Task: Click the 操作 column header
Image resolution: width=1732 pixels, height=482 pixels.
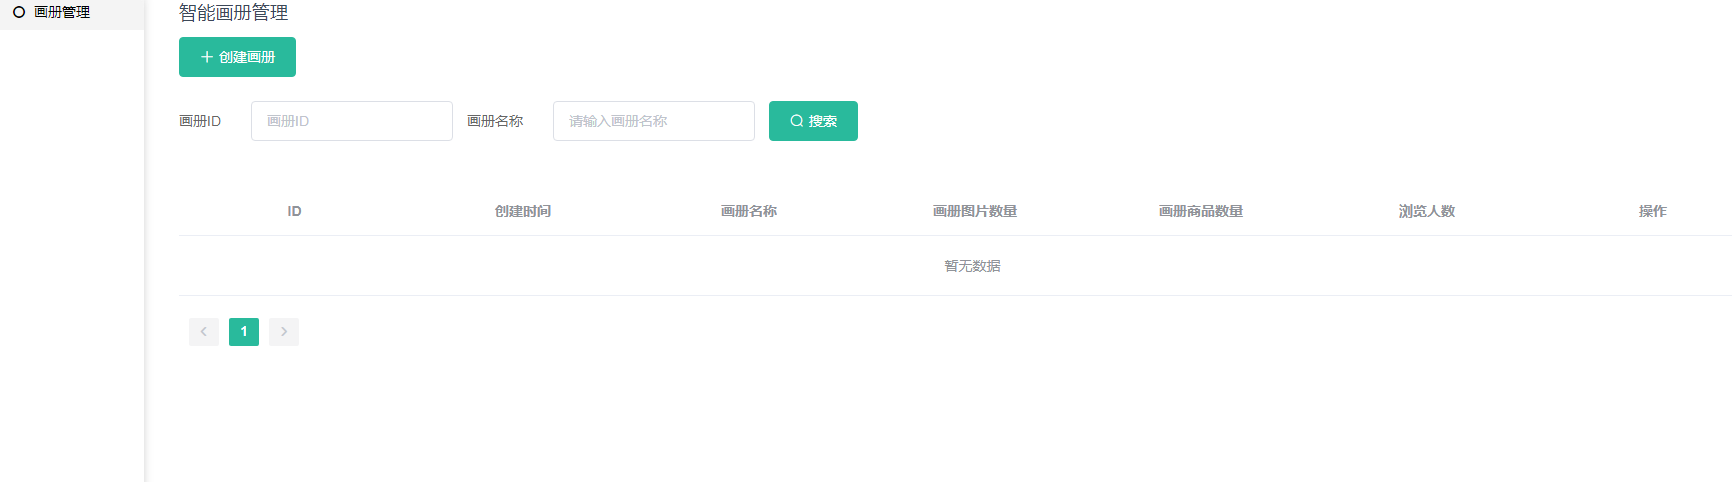Action: pos(1652,211)
